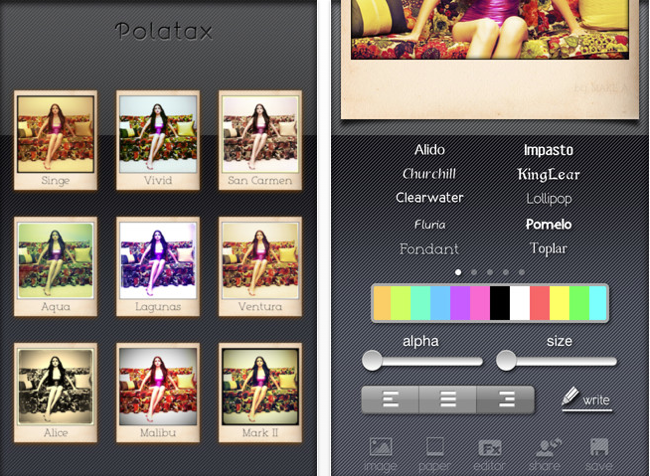The width and height of the screenshot is (650, 476).
Task: Select the Impasto font
Action: coord(548,150)
